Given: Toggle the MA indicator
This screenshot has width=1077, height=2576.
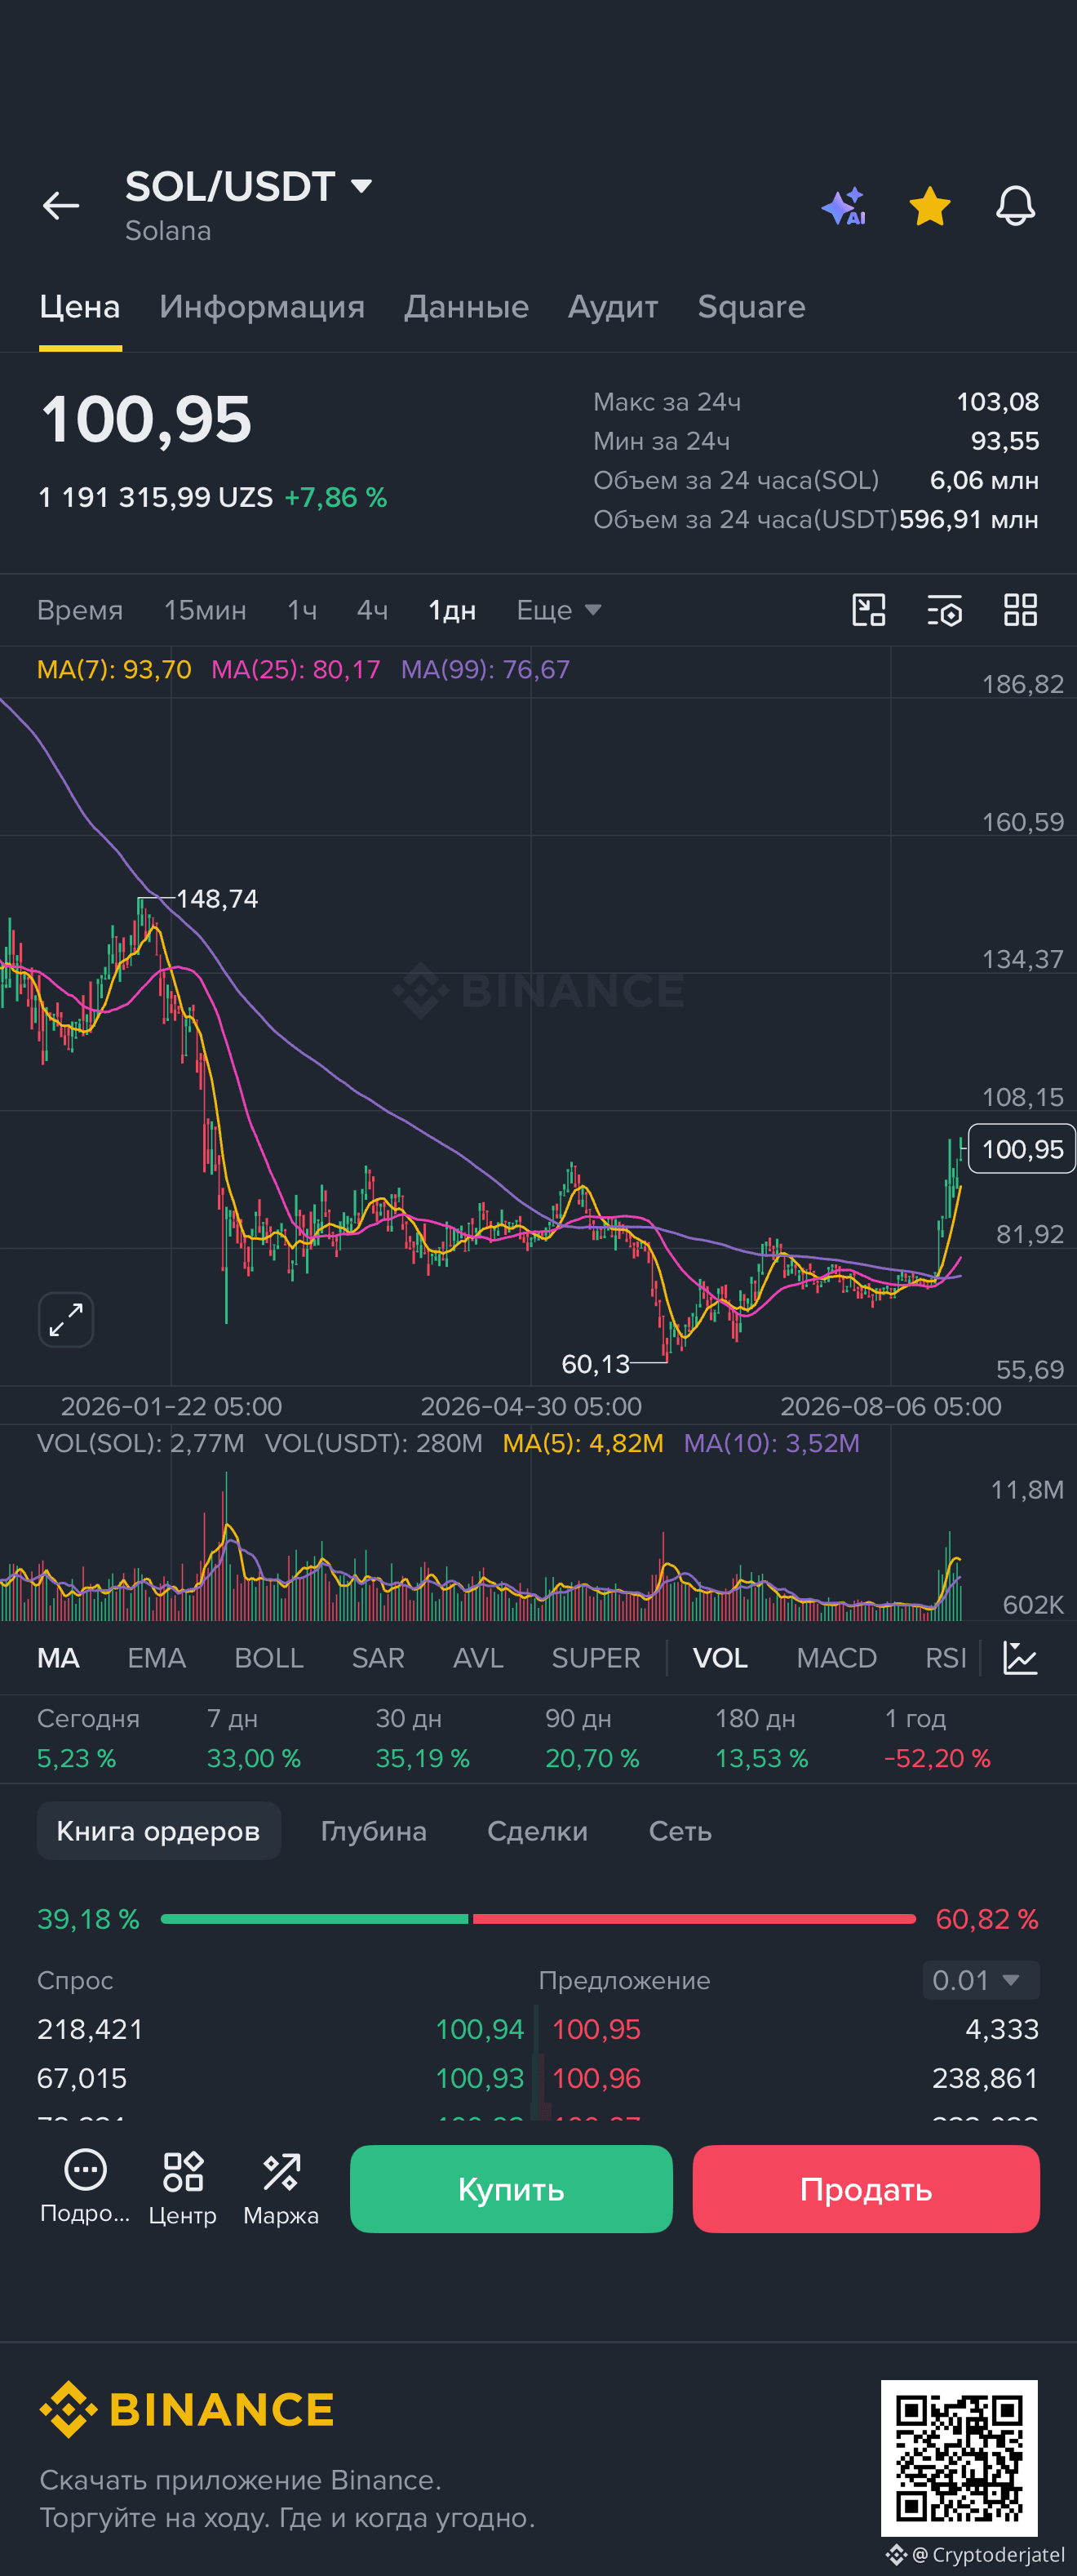Looking at the screenshot, I should click(58, 1658).
